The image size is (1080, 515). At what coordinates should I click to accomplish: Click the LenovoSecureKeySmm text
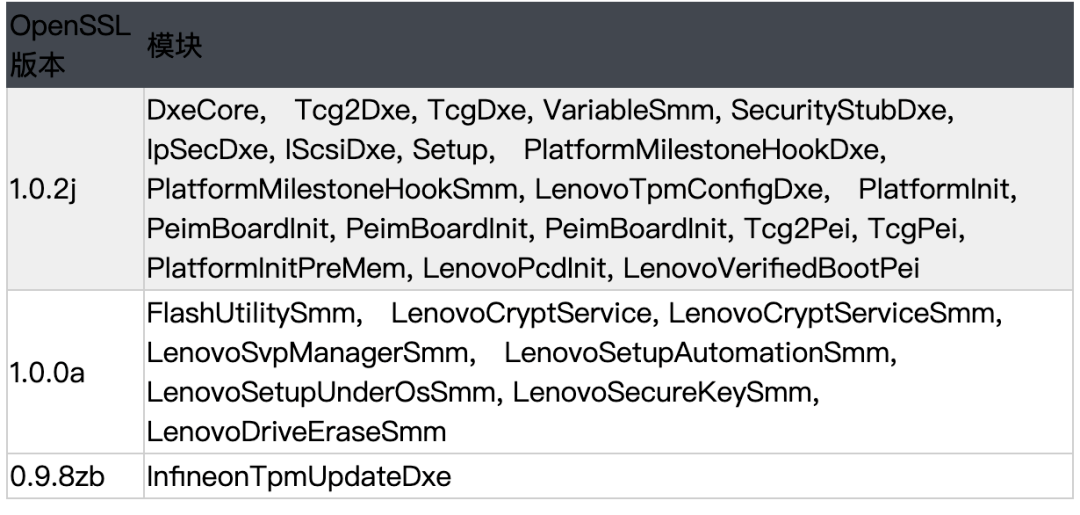[x=662, y=392]
